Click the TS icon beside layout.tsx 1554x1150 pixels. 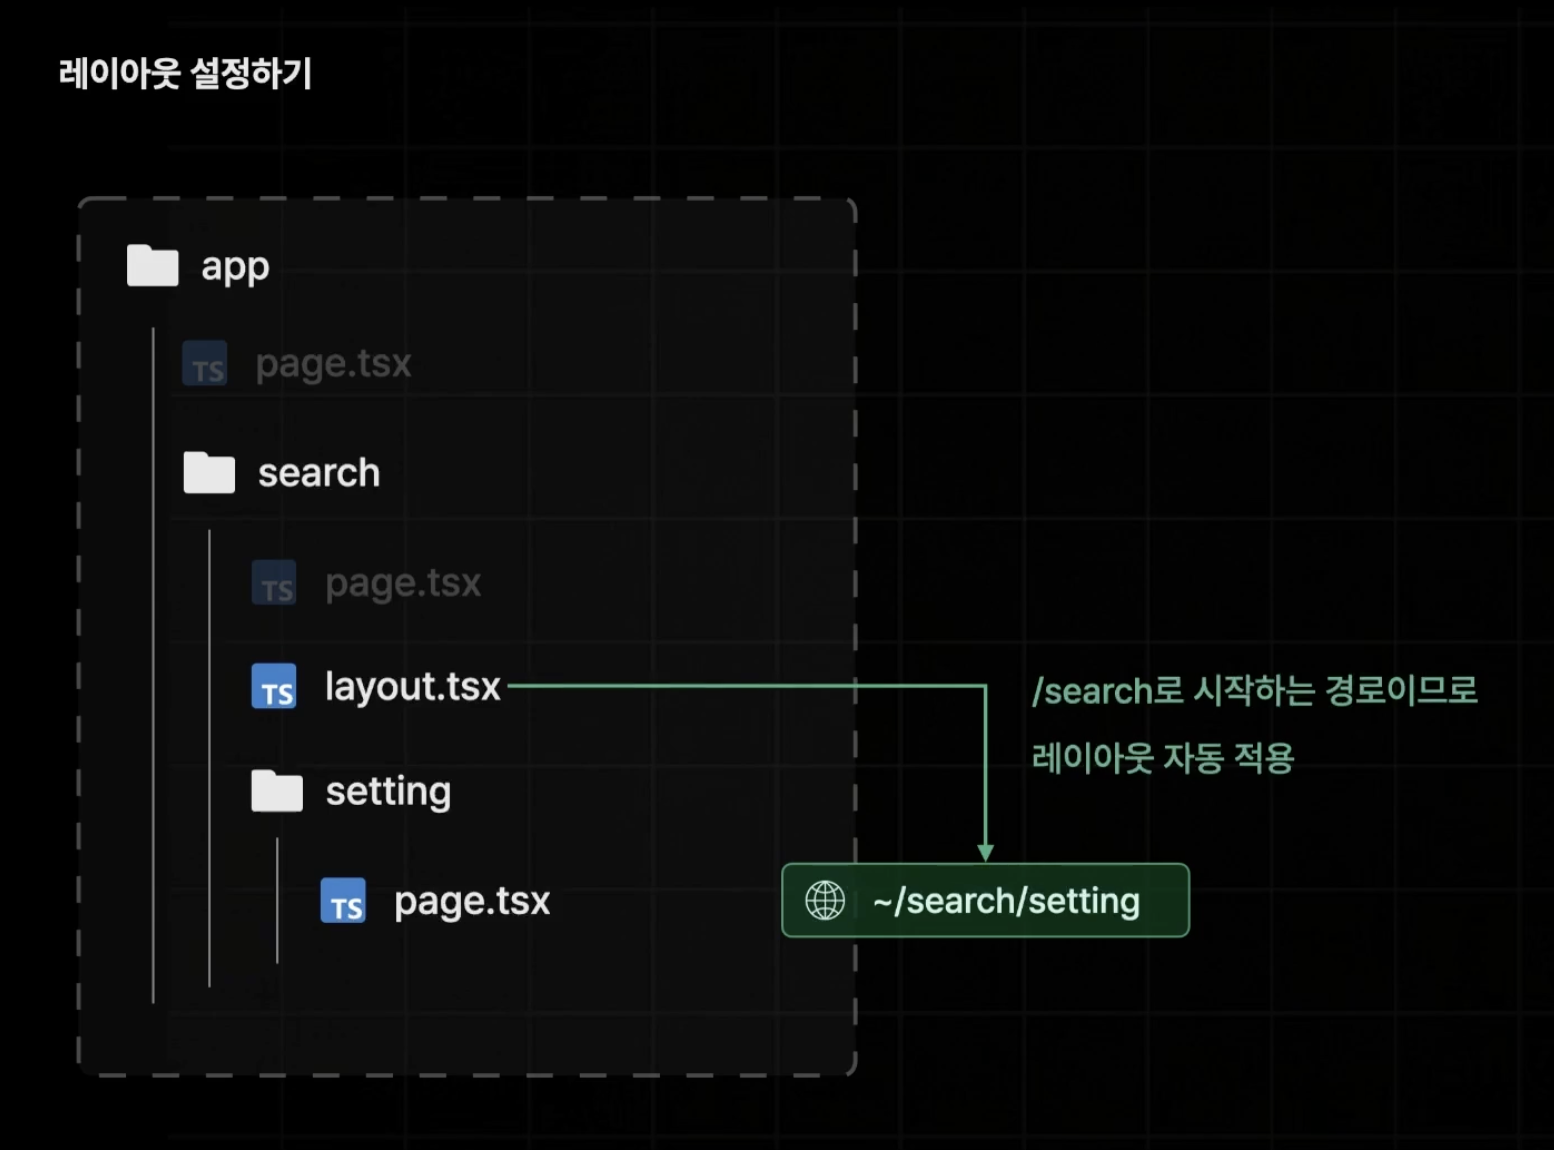(x=274, y=686)
